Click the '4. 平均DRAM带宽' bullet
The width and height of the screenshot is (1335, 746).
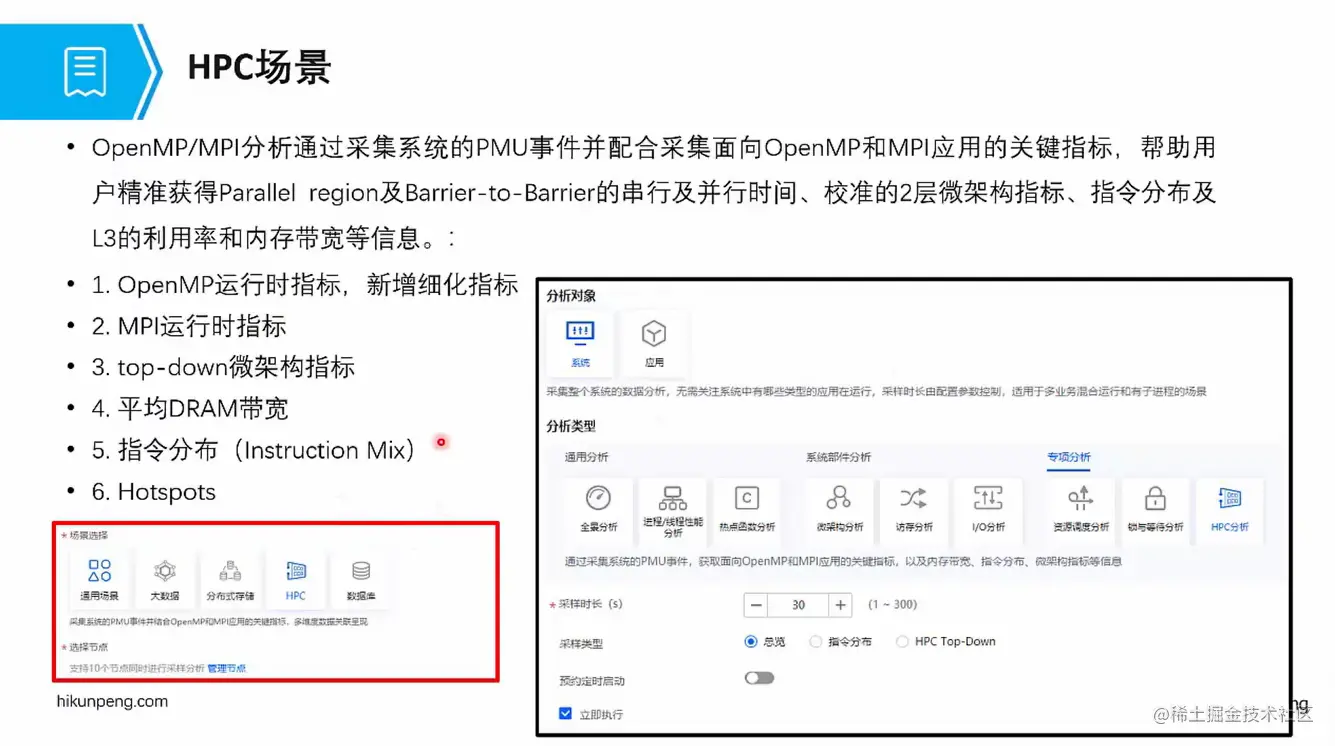point(190,409)
